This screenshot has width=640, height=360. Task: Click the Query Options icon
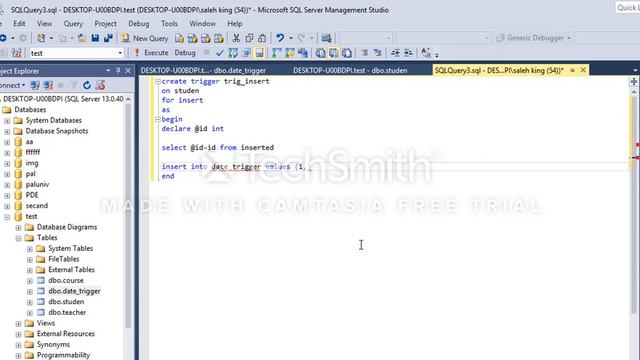pyautogui.click(x=246, y=53)
